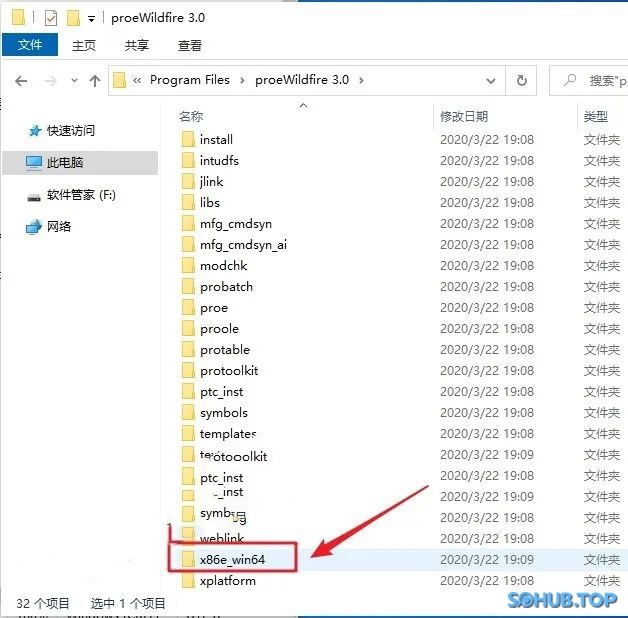Switch to the 共享 tab

(x=137, y=45)
